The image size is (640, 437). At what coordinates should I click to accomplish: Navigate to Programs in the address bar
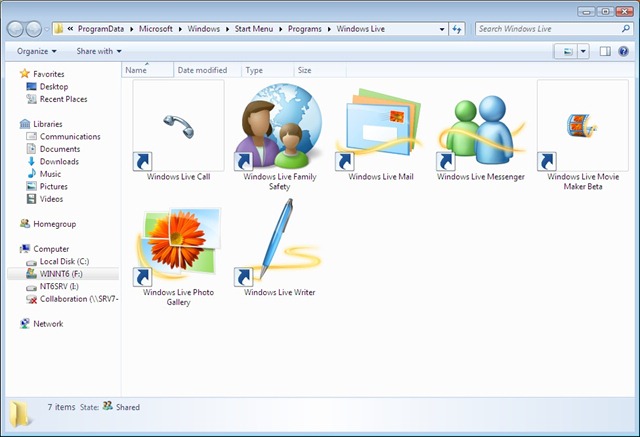point(304,29)
